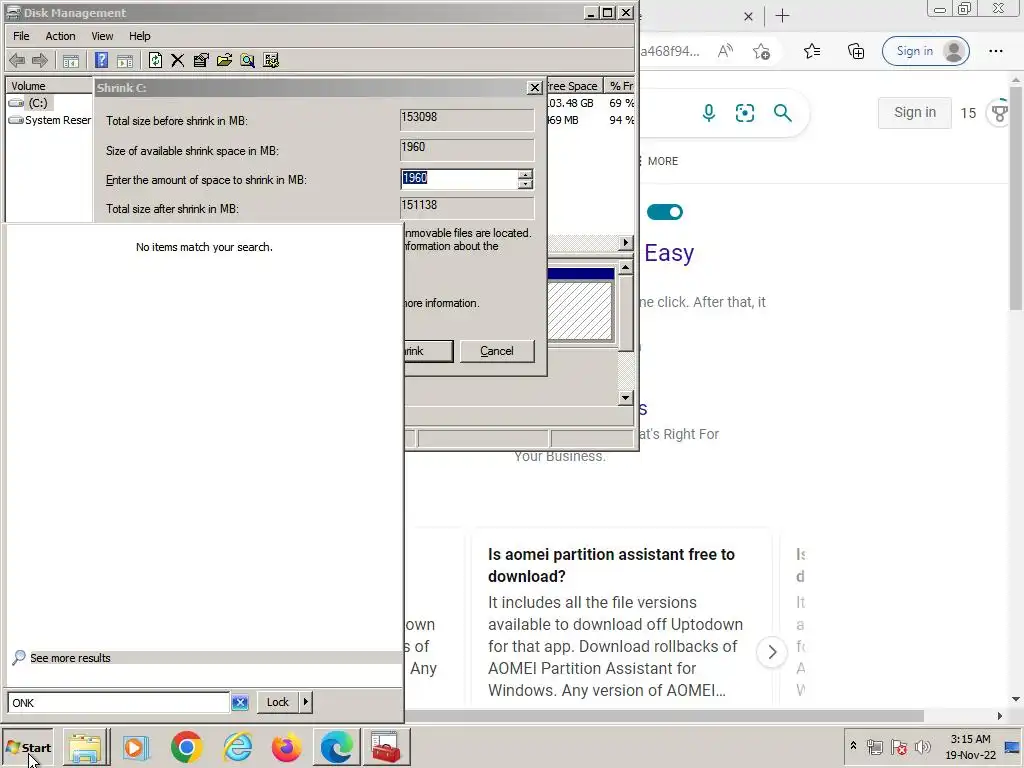Click the Volume column header
This screenshot has width=1024, height=768.
pyautogui.click(x=49, y=86)
